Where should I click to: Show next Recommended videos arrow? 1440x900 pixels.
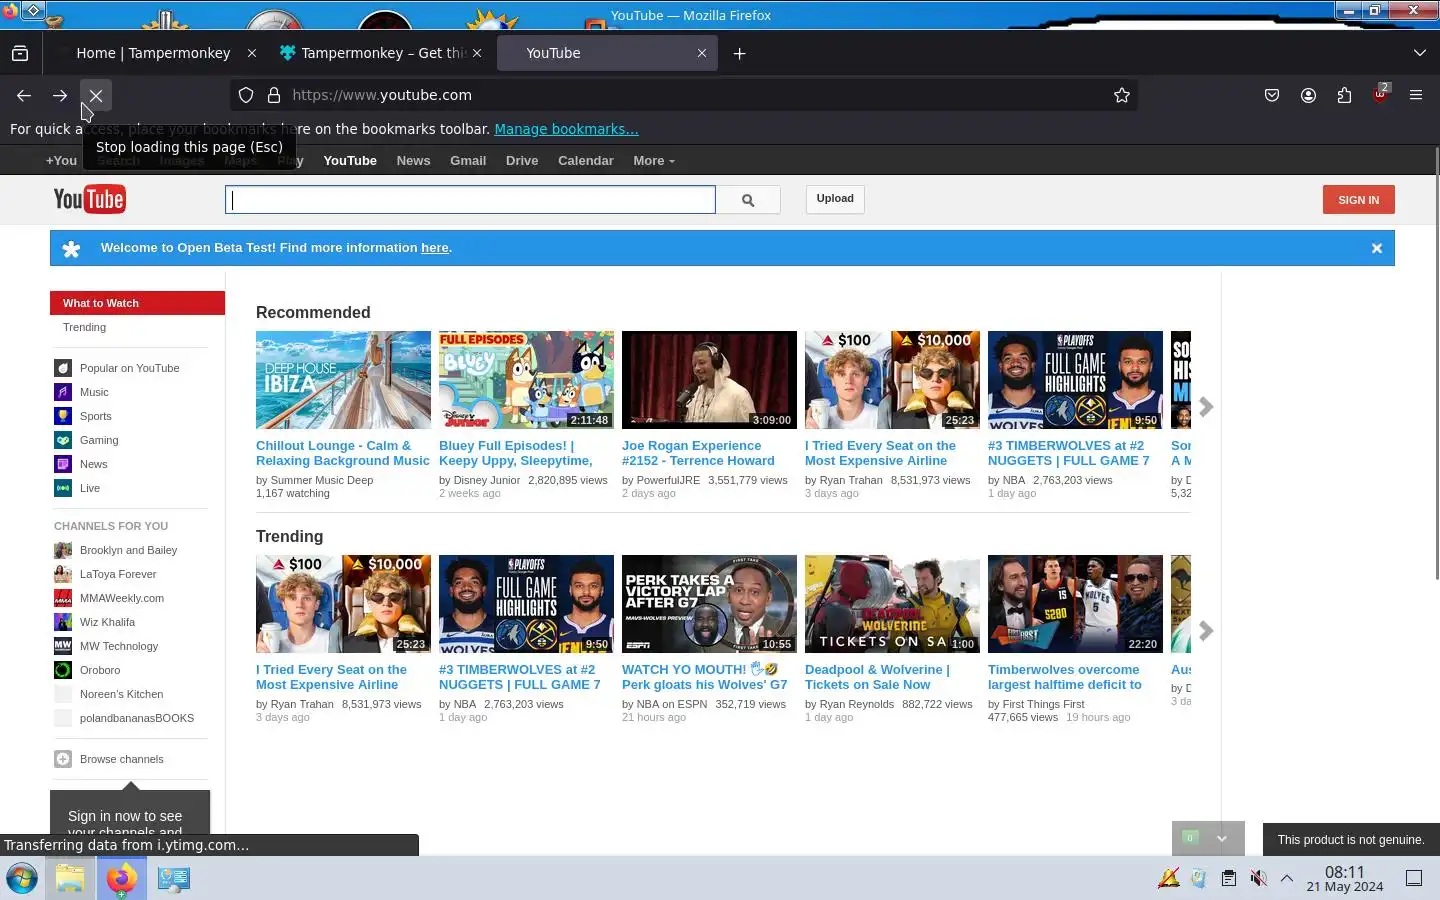point(1206,407)
